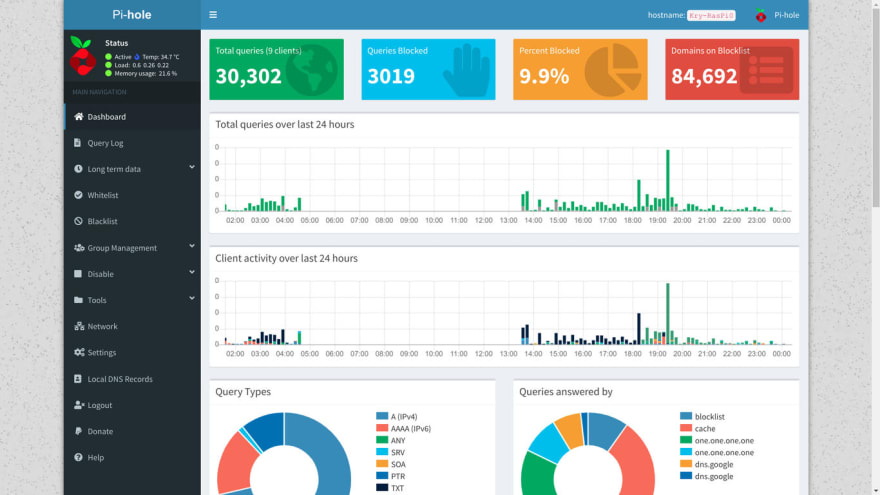
Task: Toggle the hamburger sidebar menu icon
Action: pyautogui.click(x=213, y=15)
